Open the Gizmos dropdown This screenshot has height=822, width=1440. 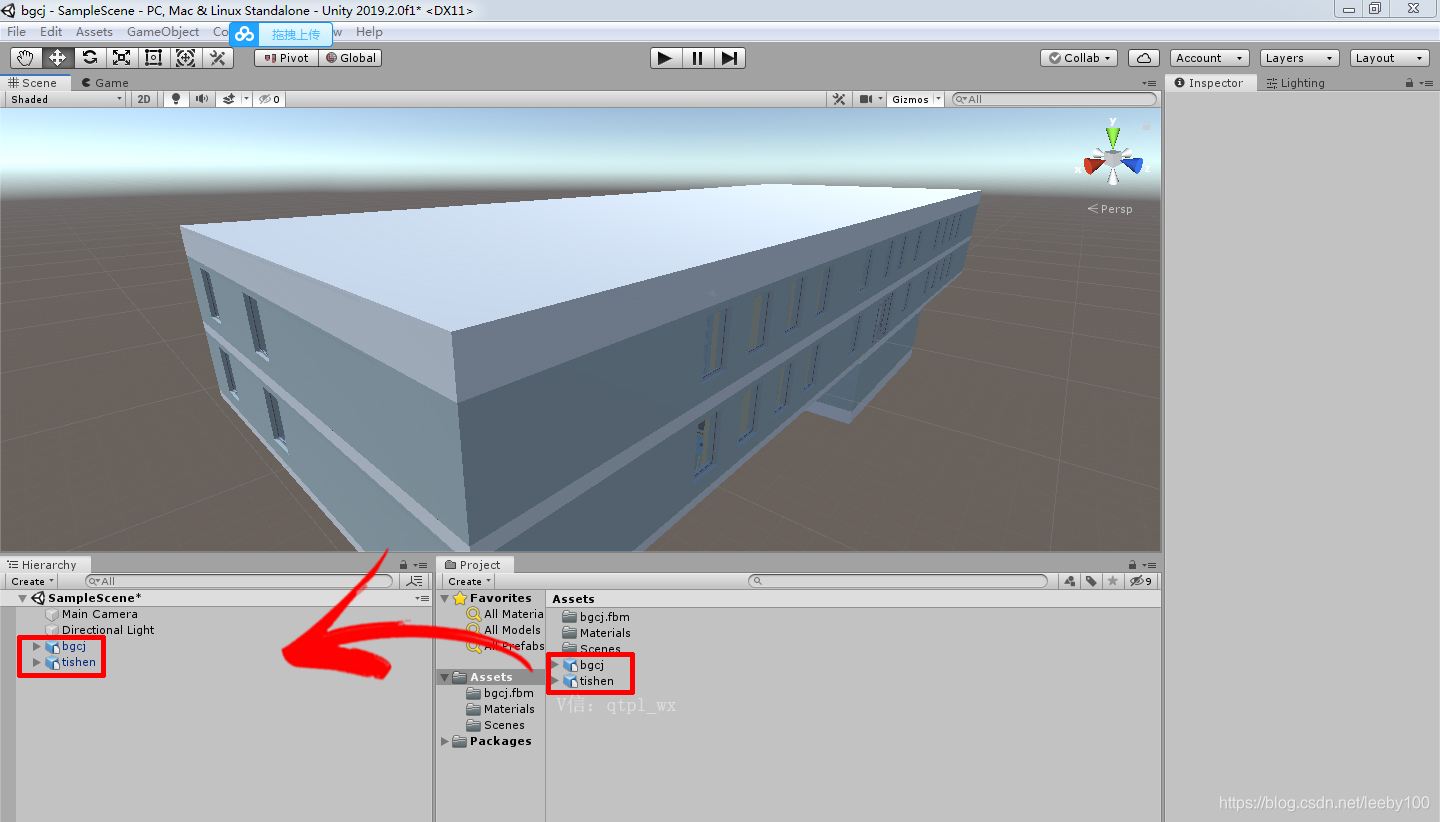pos(916,99)
